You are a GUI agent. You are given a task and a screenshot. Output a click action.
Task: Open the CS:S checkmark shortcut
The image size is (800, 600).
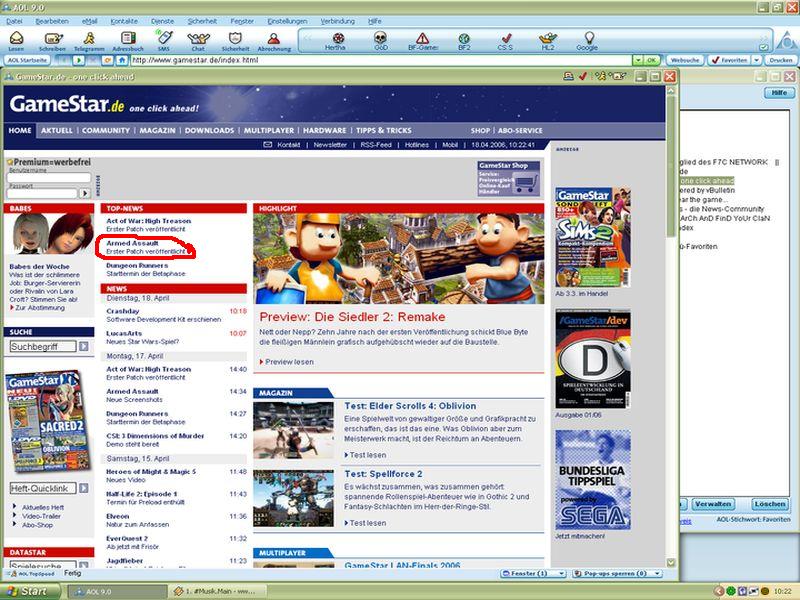(506, 41)
